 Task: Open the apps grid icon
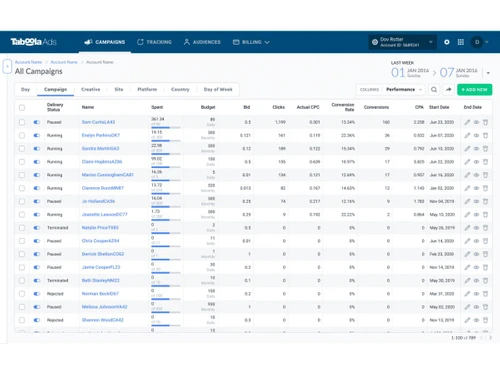(461, 42)
